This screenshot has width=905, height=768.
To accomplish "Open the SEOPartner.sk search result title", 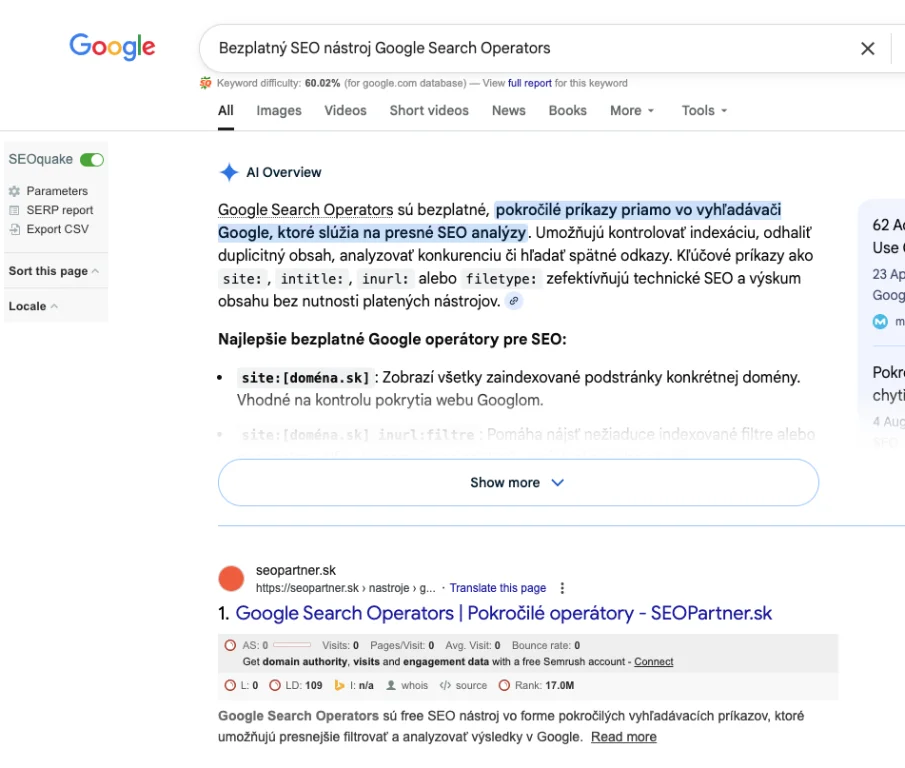I will pos(503,613).
